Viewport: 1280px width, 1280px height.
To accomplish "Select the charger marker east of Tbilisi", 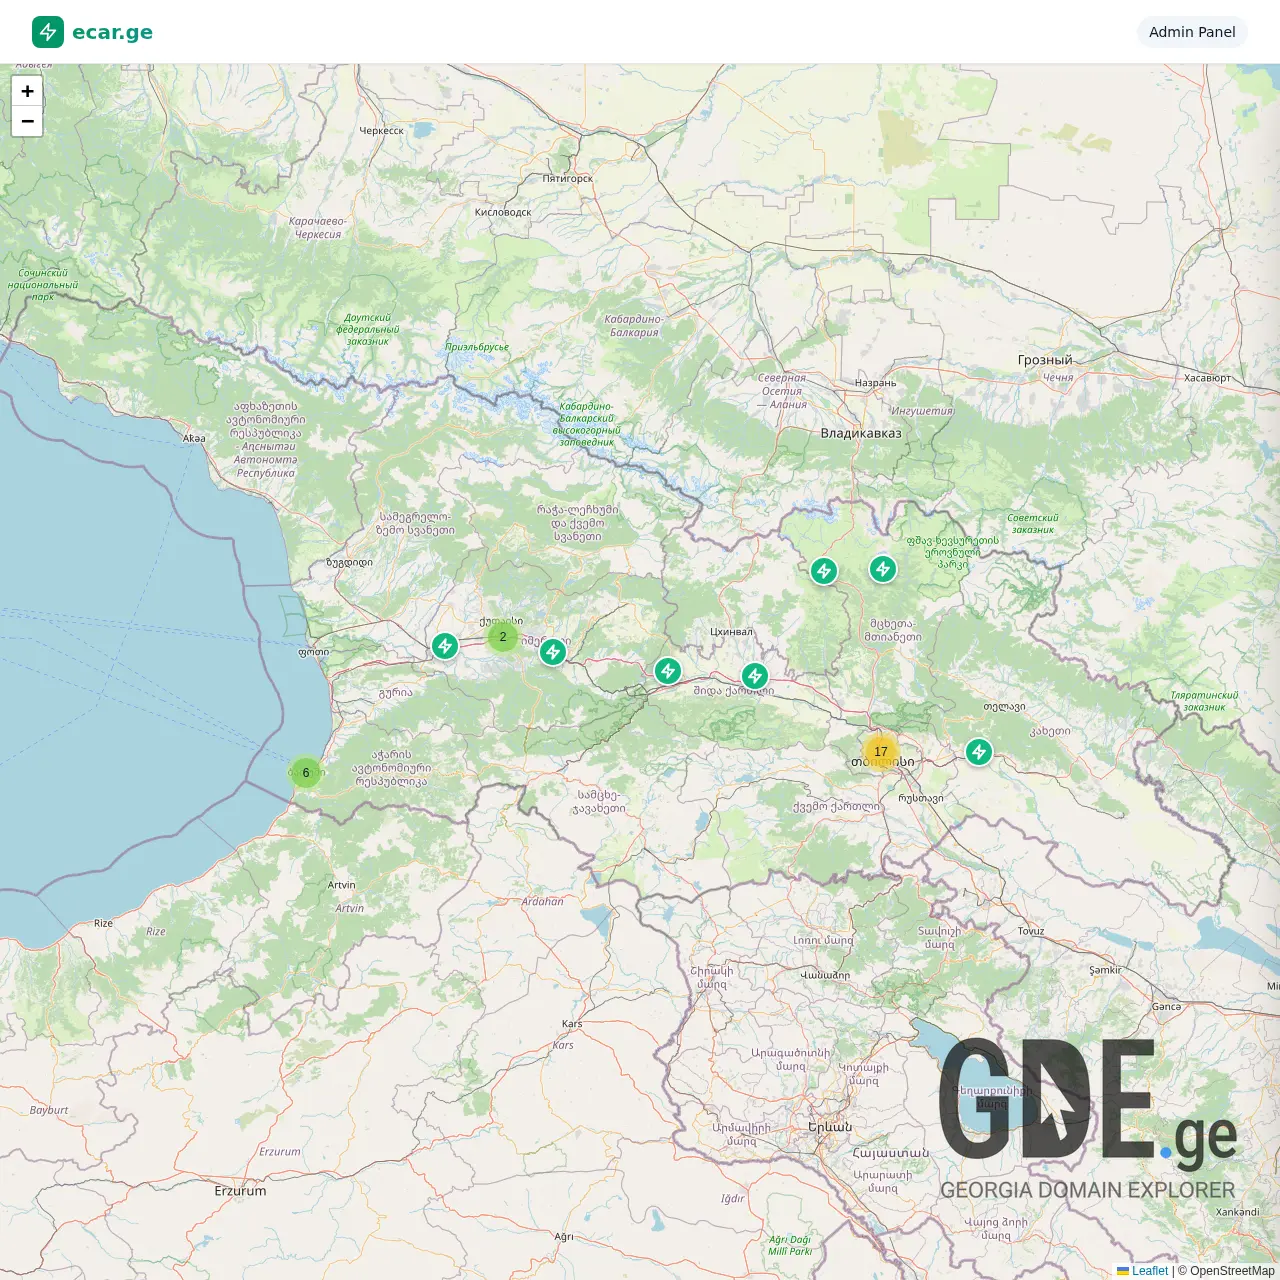I will [978, 753].
